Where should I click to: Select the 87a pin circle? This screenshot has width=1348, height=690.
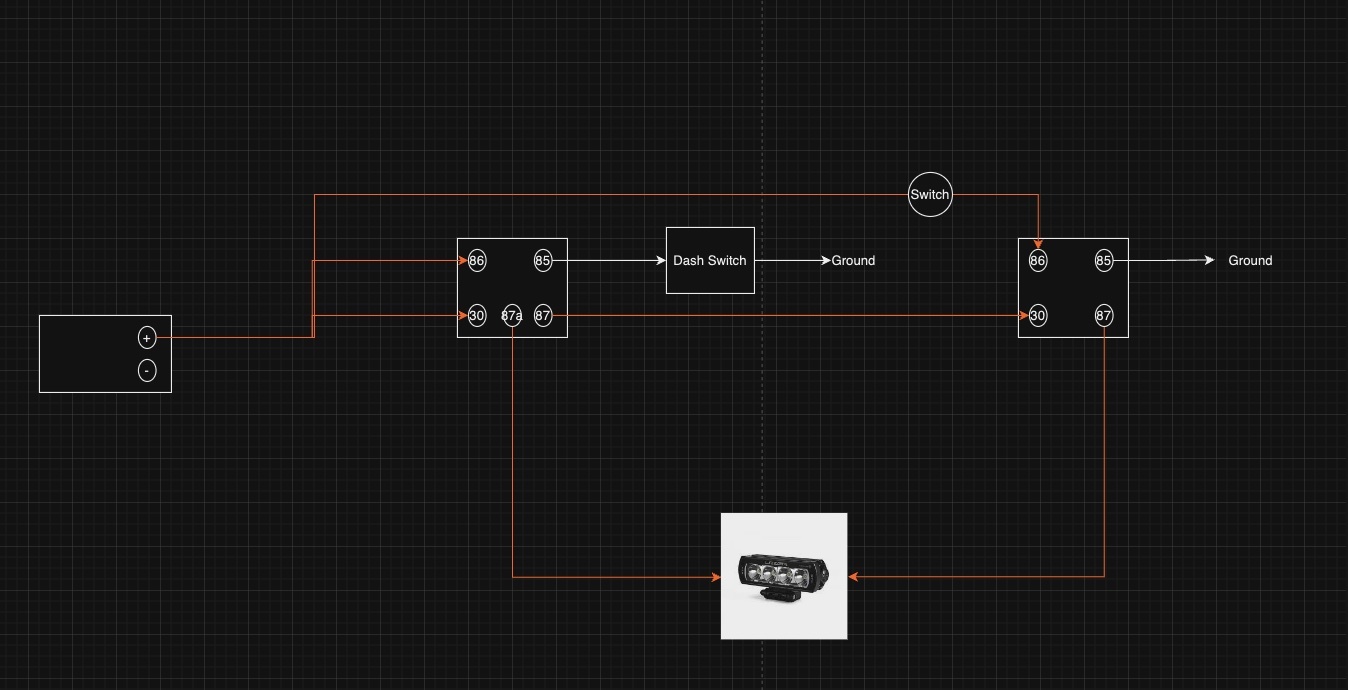(512, 316)
